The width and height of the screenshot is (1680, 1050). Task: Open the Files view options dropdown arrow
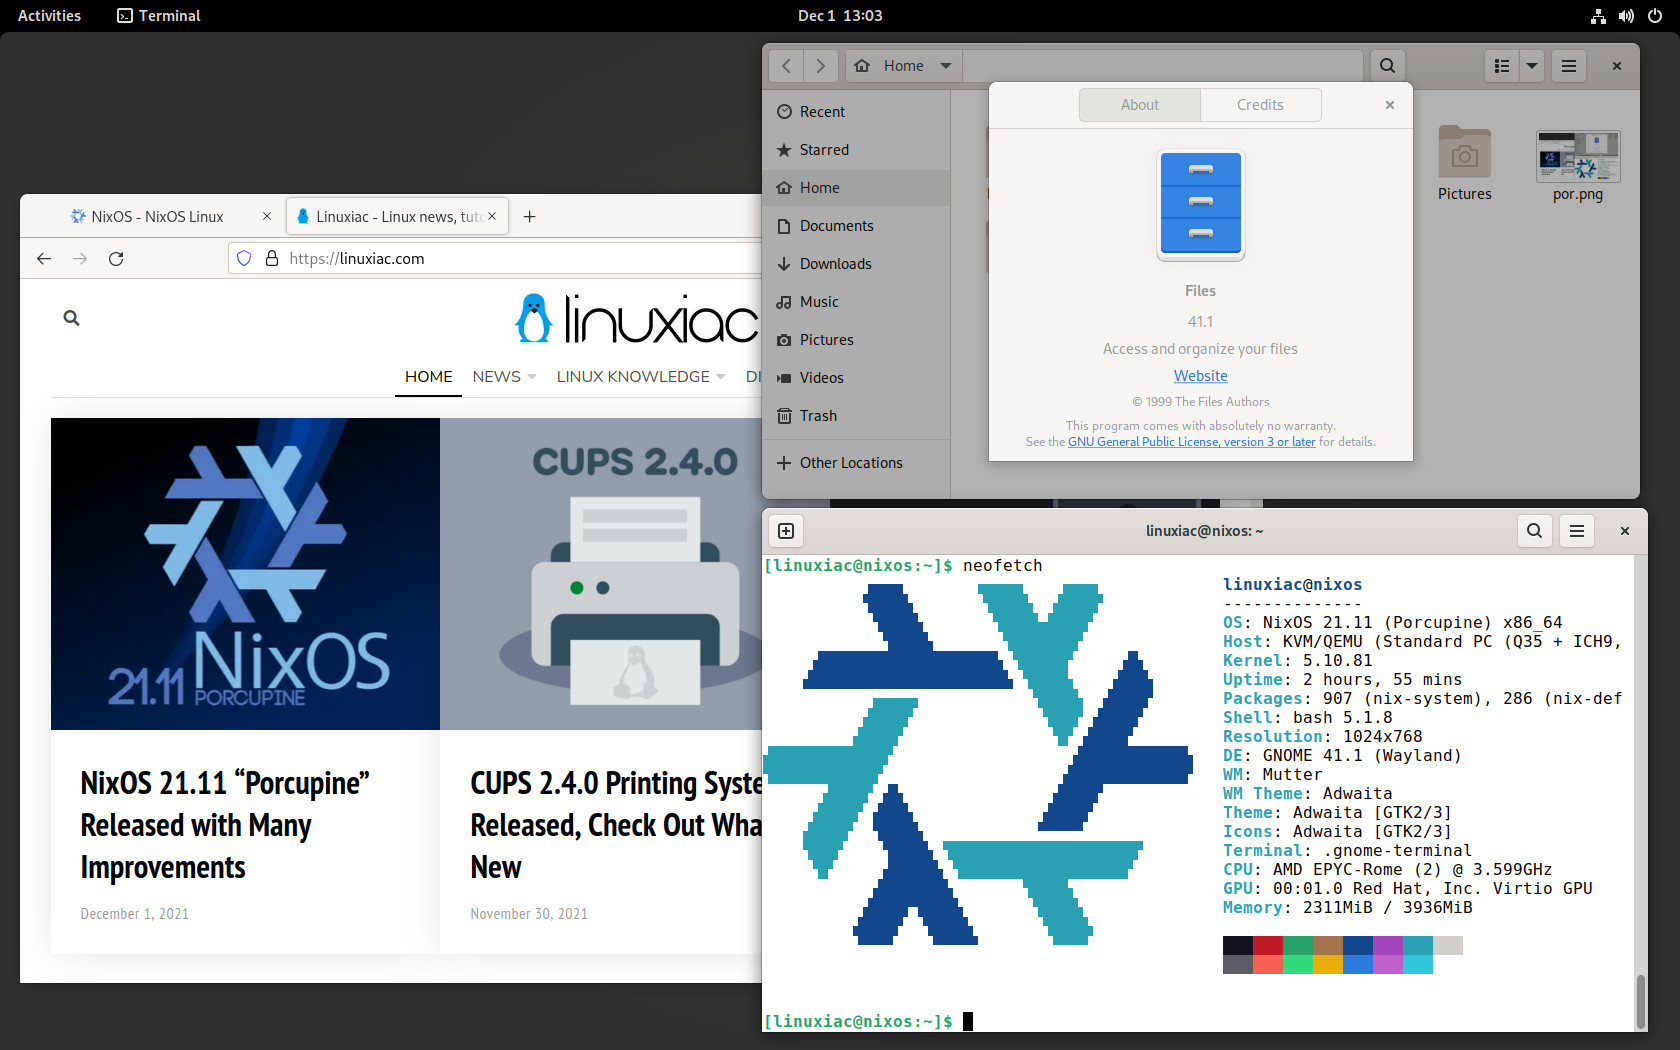pos(1532,66)
